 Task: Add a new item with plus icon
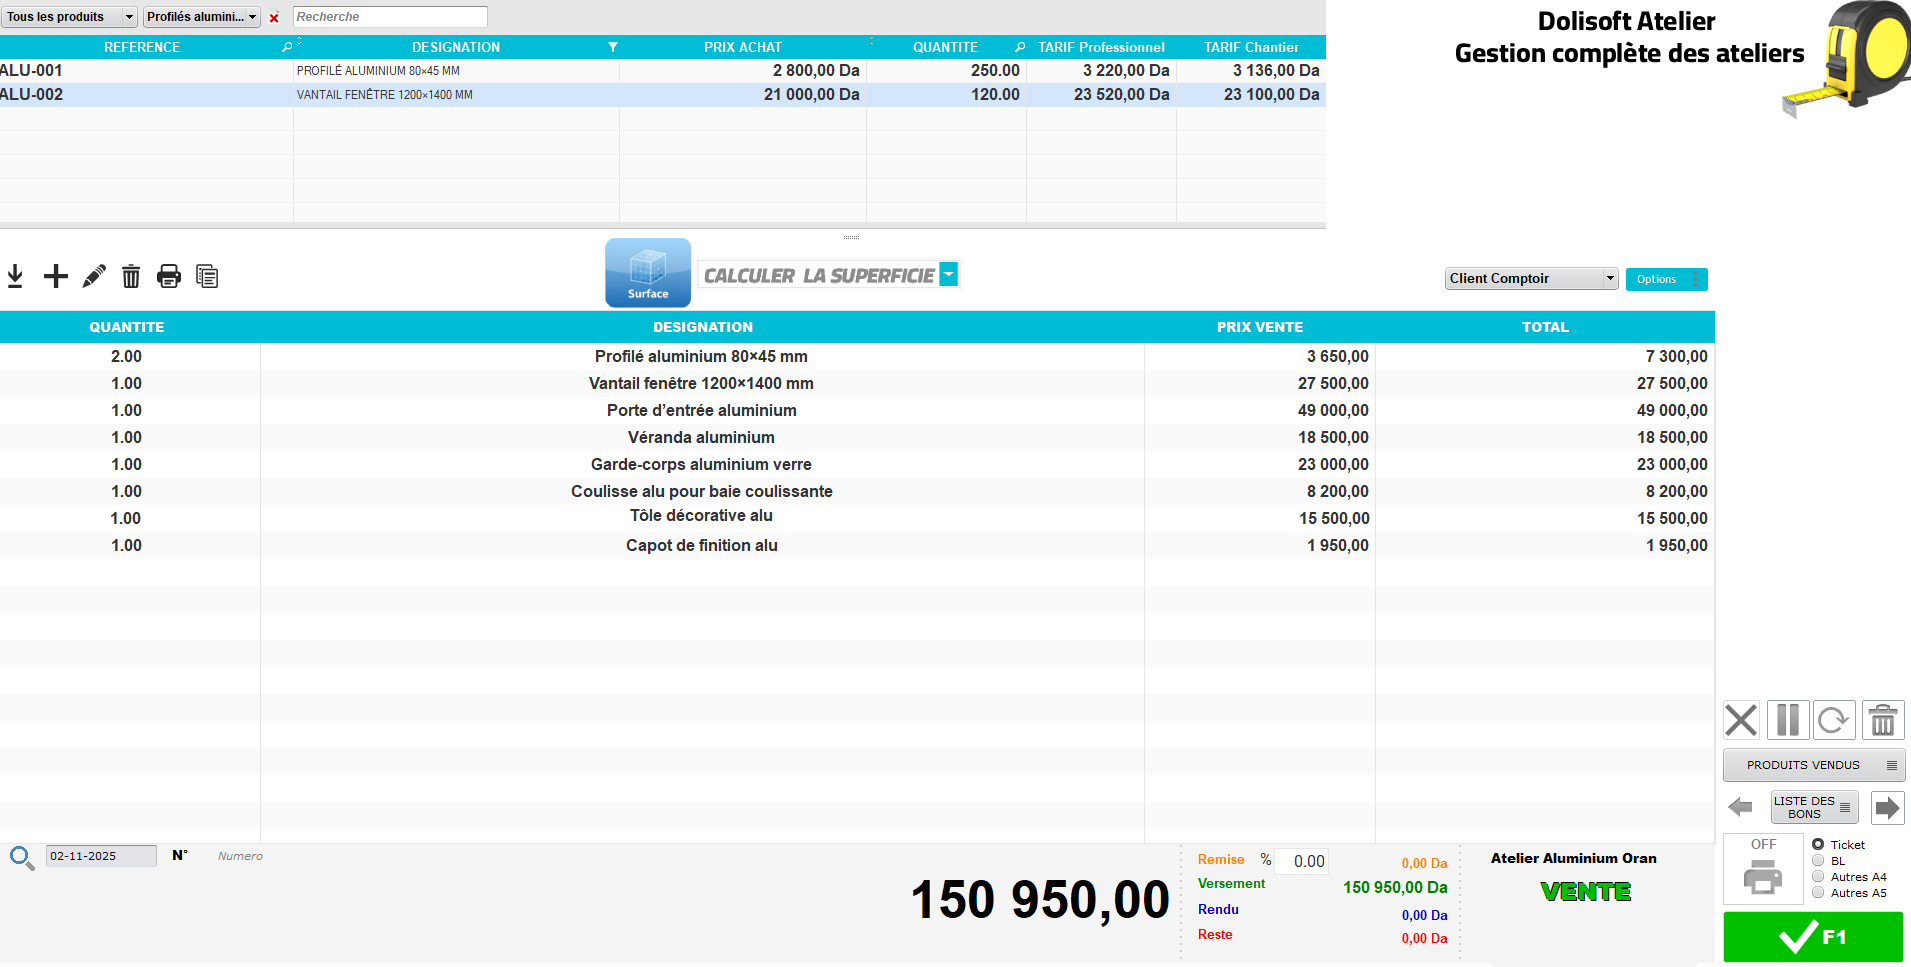(x=56, y=276)
